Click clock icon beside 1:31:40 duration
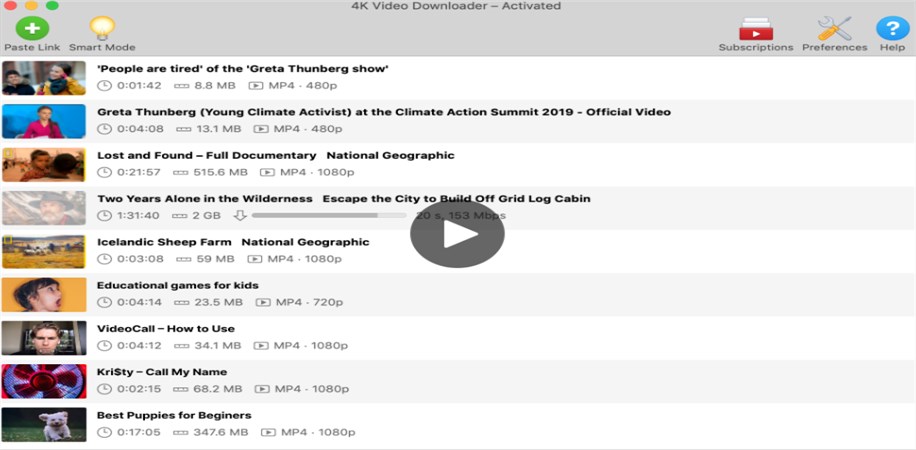 coord(104,216)
